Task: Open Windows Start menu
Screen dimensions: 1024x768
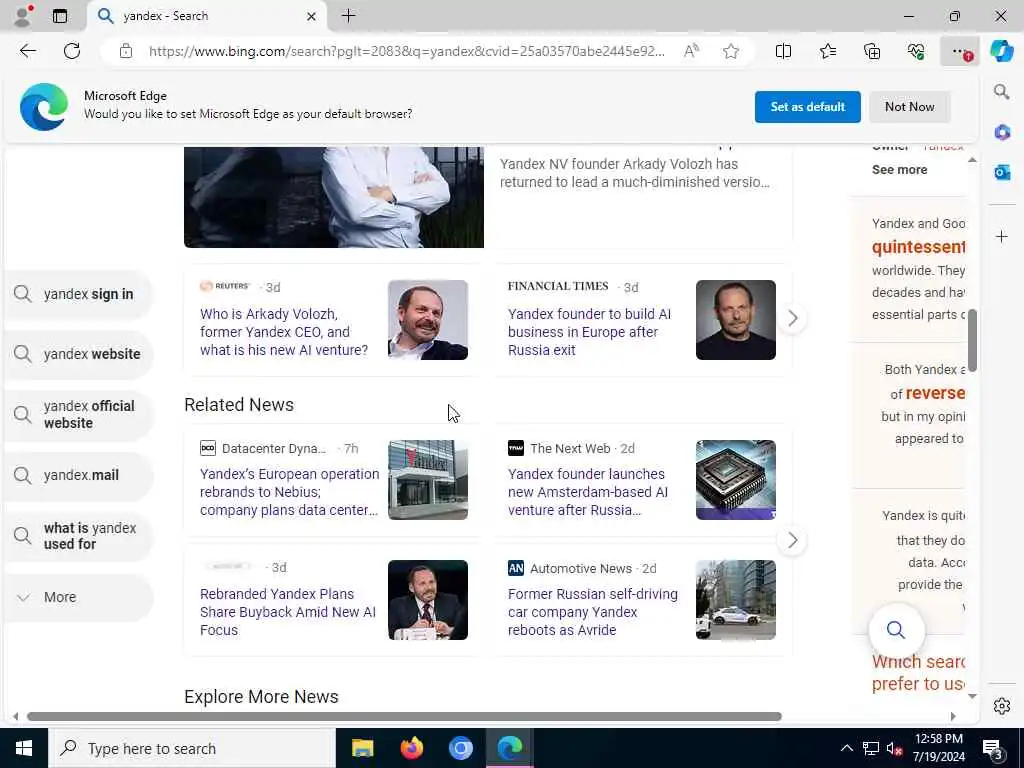Action: (24, 748)
